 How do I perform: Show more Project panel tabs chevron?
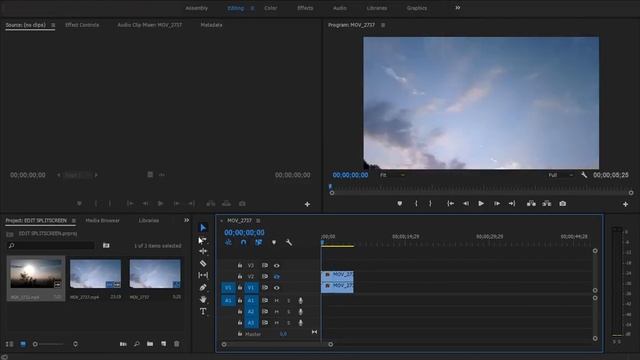(x=187, y=220)
